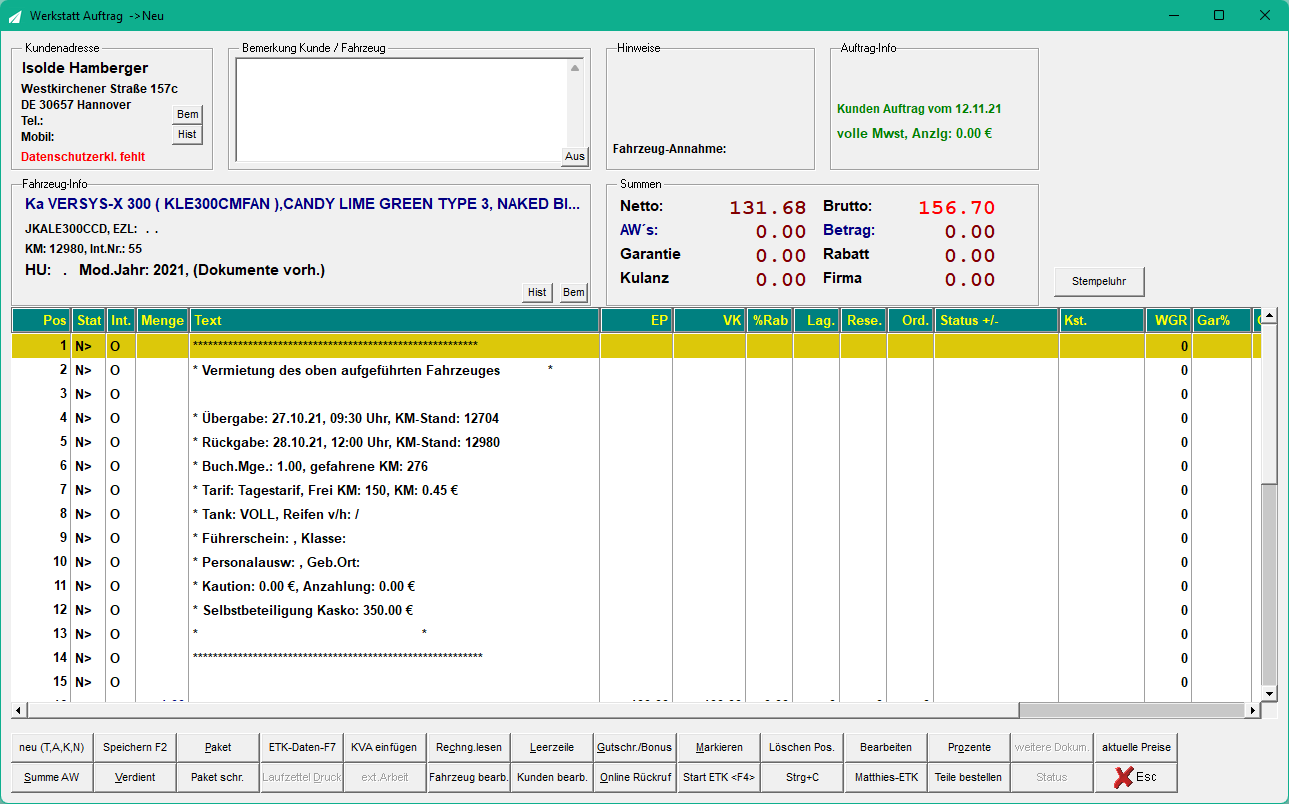This screenshot has height=804, width=1289.
Task: Click Hist button in Fahrzeug-Info
Action: (x=537, y=292)
